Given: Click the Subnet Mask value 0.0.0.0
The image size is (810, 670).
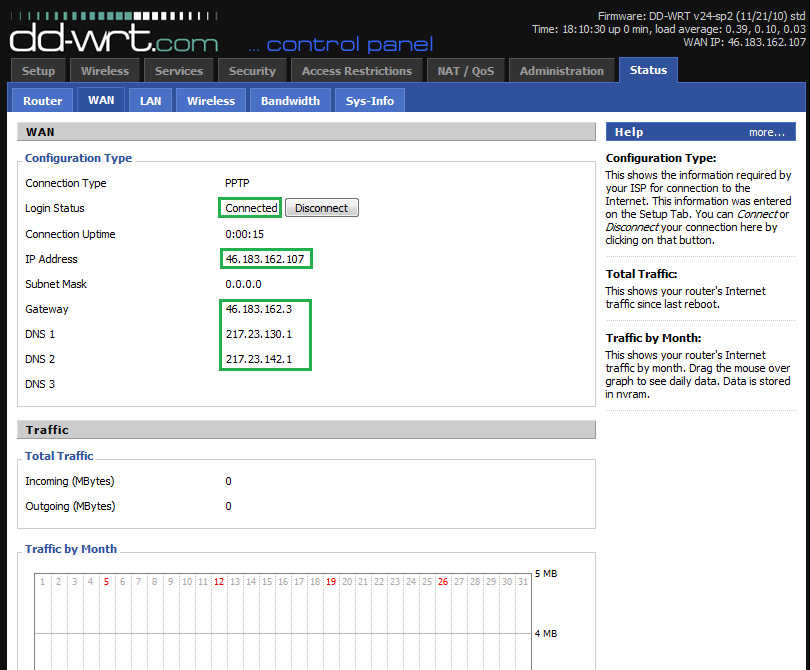Looking at the screenshot, I should click(x=243, y=284).
